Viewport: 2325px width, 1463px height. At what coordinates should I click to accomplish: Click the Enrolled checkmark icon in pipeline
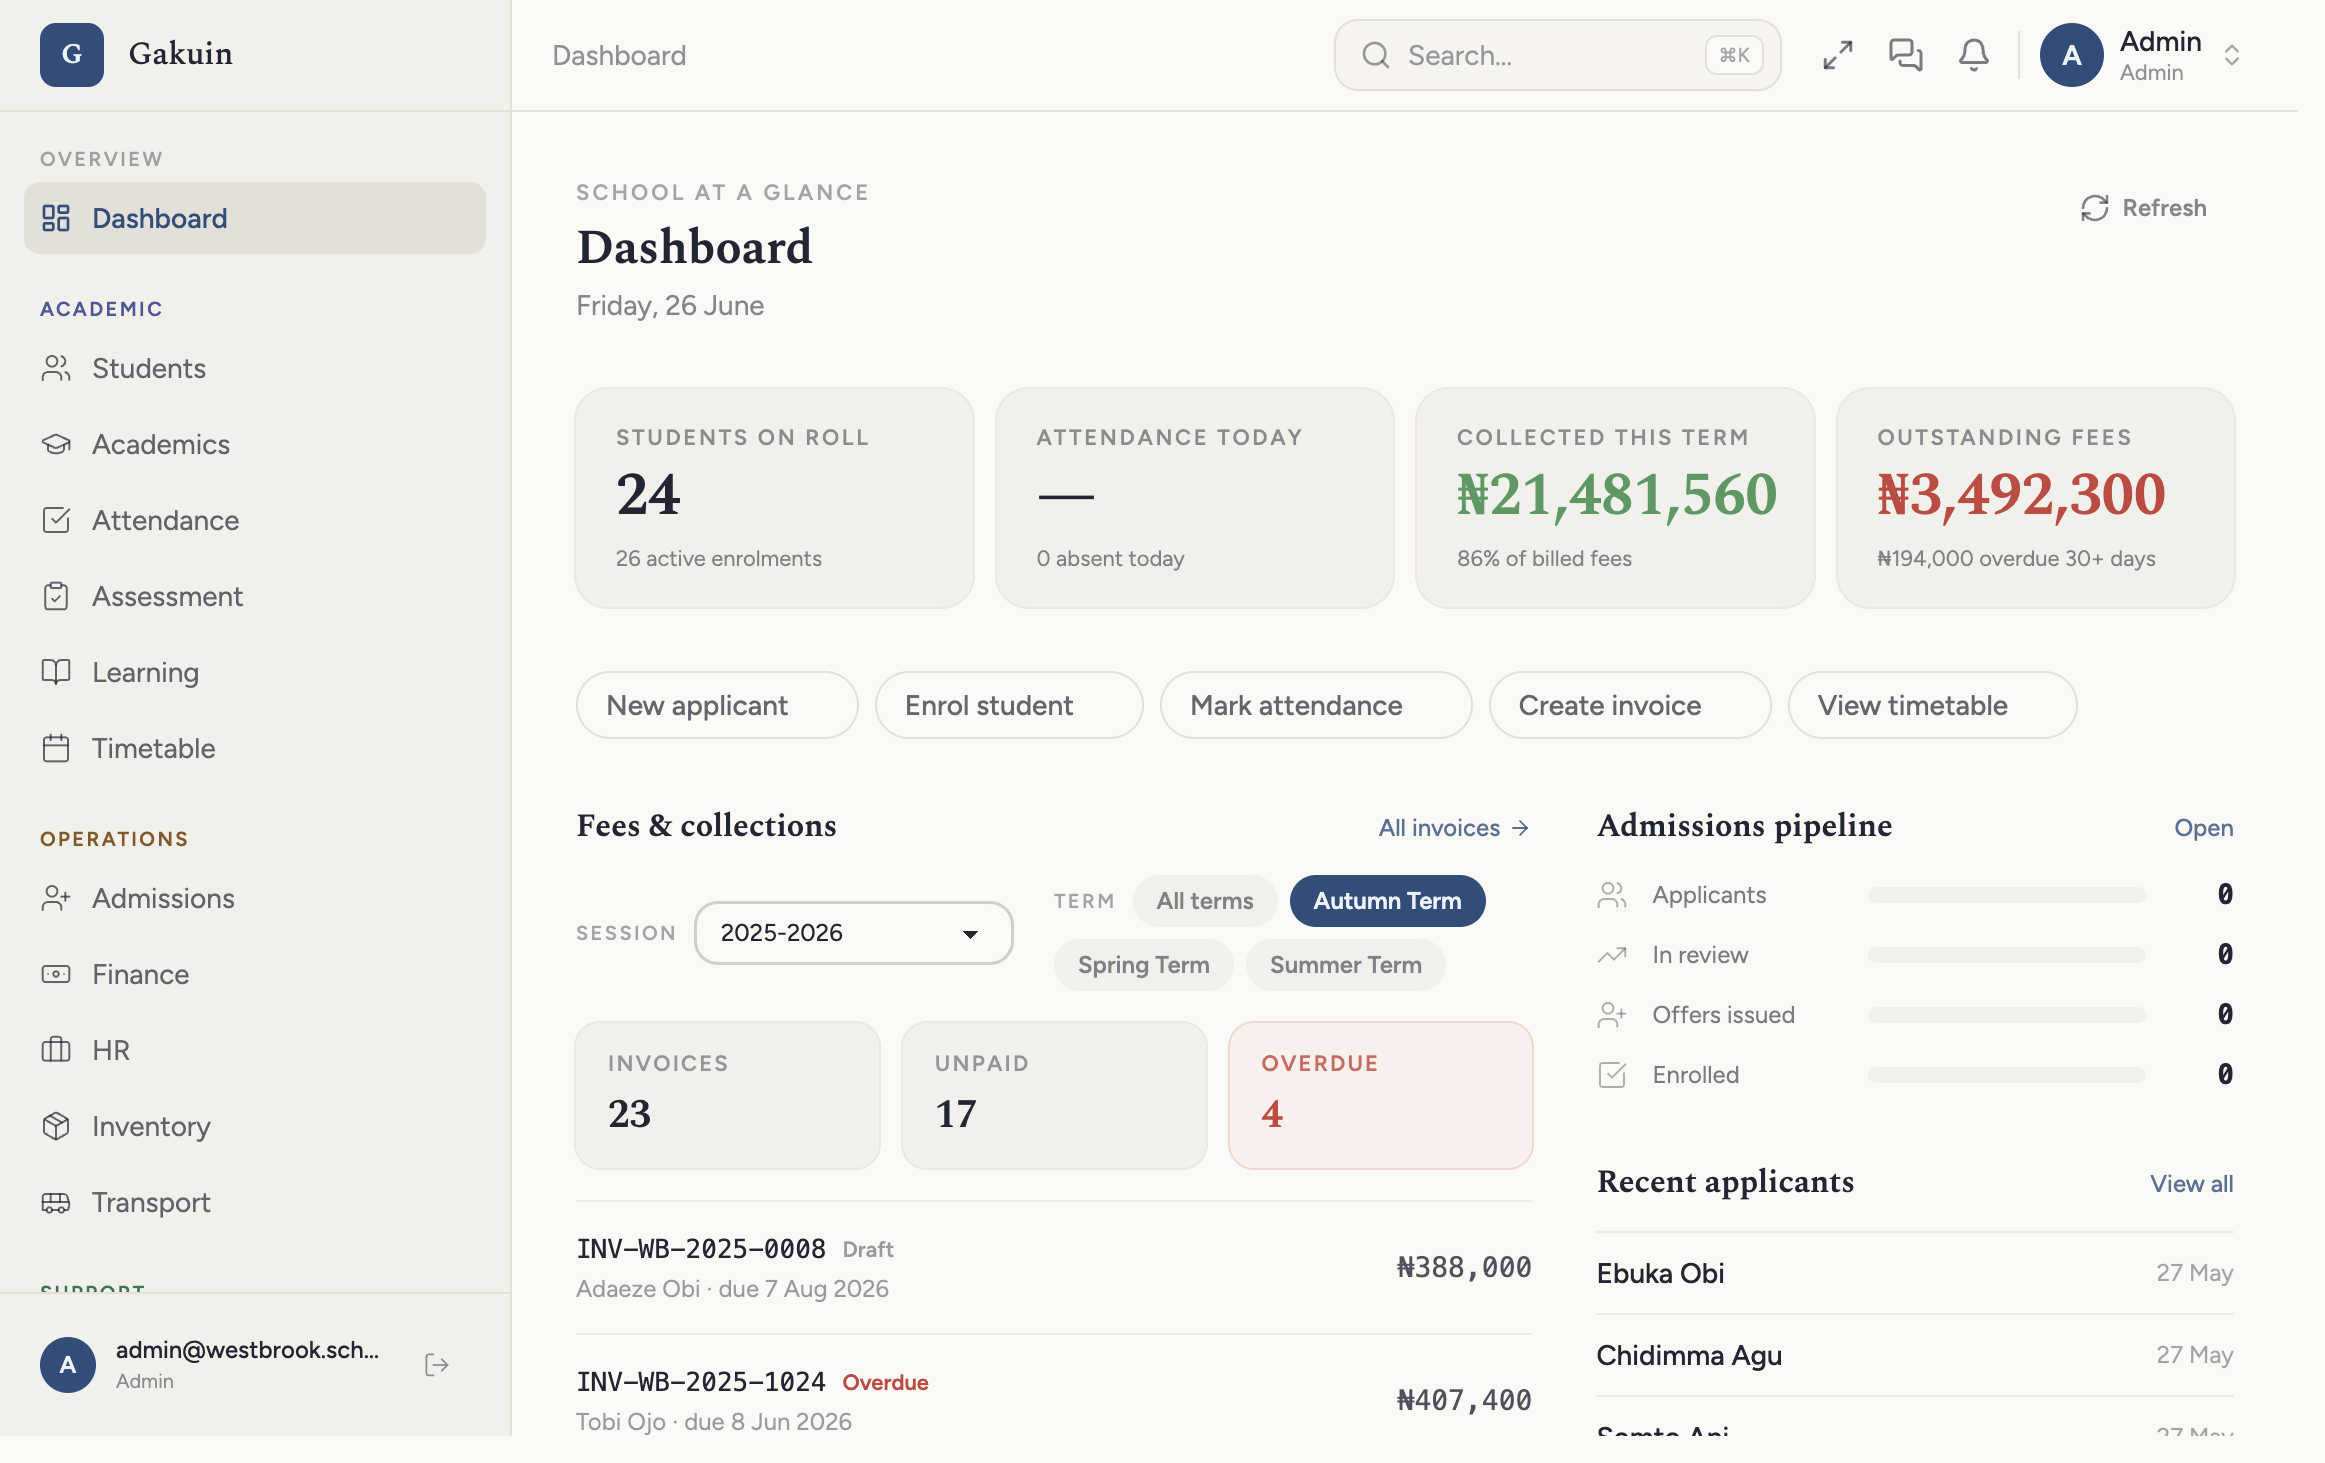pos(1612,1075)
